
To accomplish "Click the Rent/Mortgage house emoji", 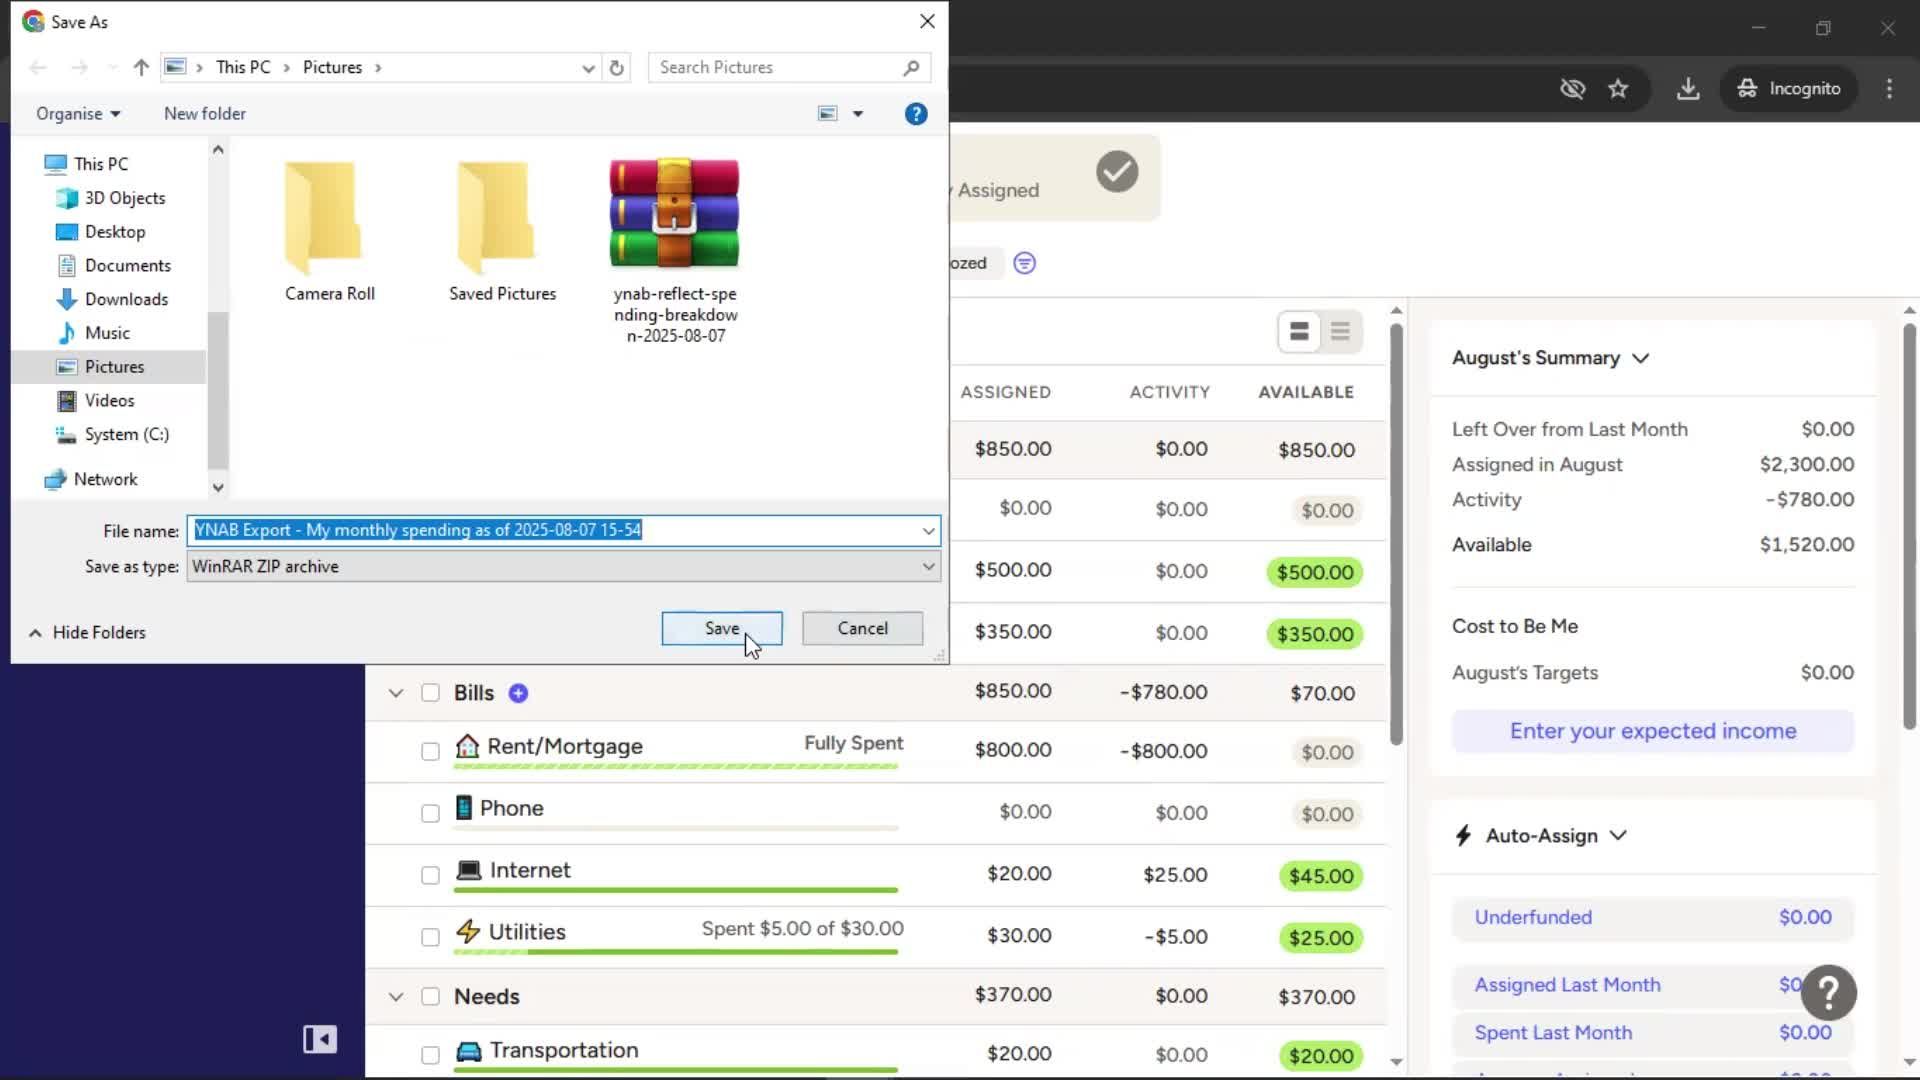I will tap(467, 746).
